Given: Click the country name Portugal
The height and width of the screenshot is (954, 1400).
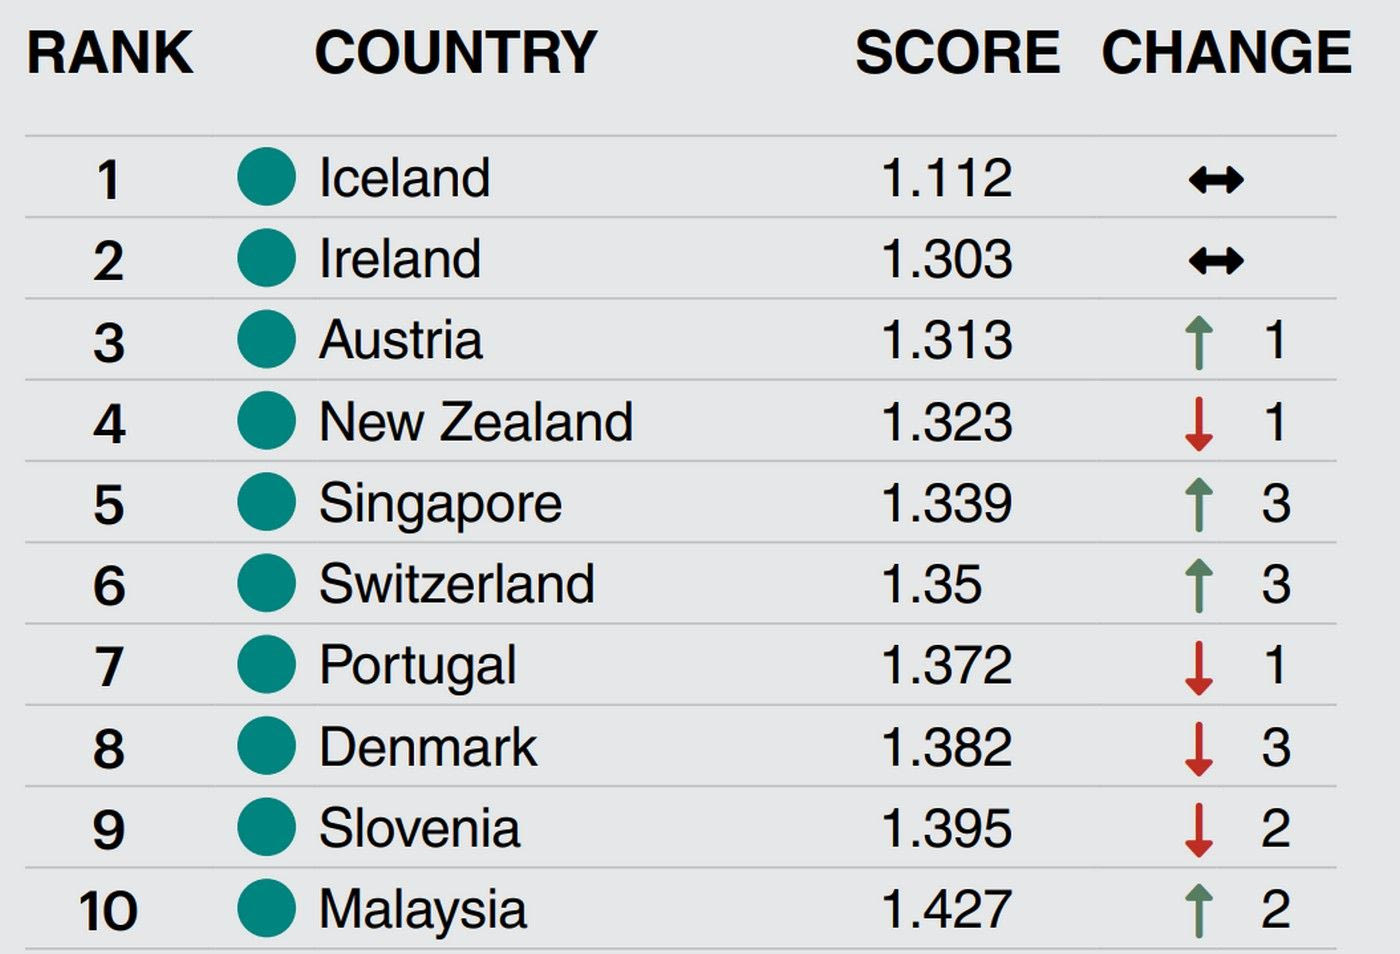Looking at the screenshot, I should click(x=418, y=667).
